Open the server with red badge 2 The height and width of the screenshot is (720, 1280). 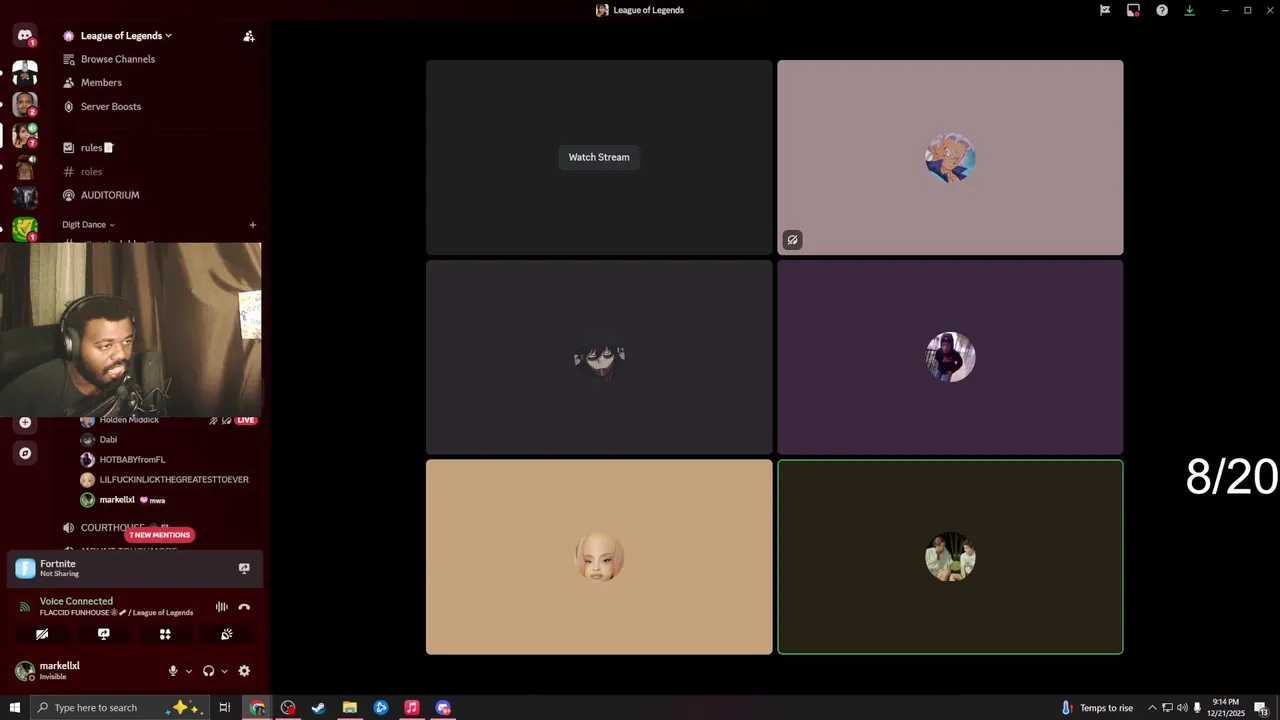click(25, 104)
